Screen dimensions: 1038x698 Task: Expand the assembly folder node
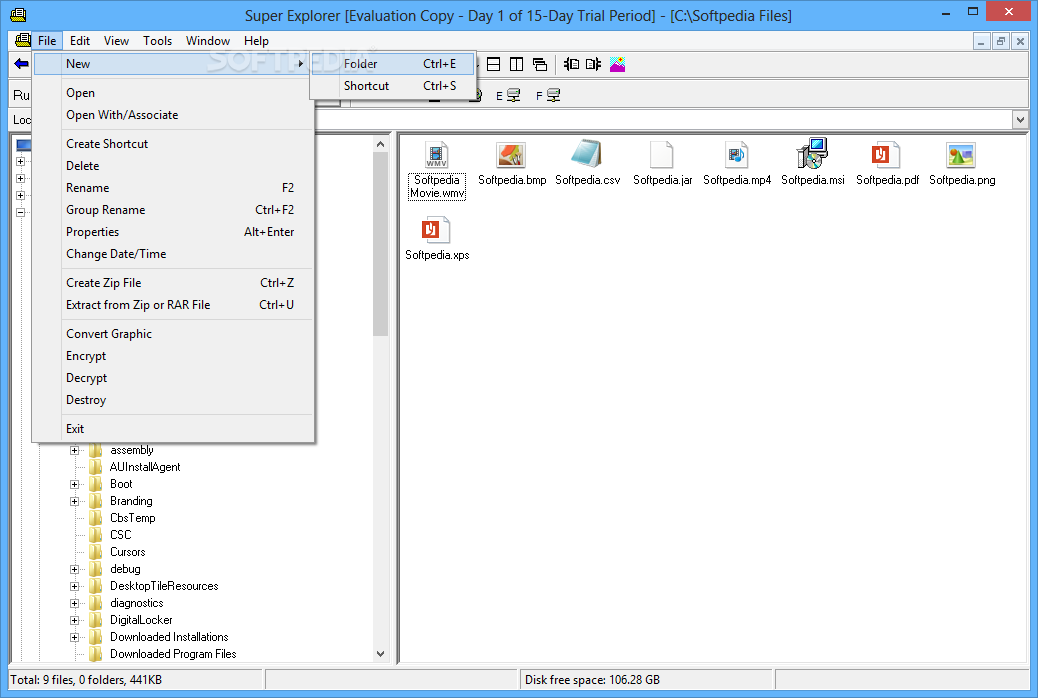pyautogui.click(x=74, y=450)
